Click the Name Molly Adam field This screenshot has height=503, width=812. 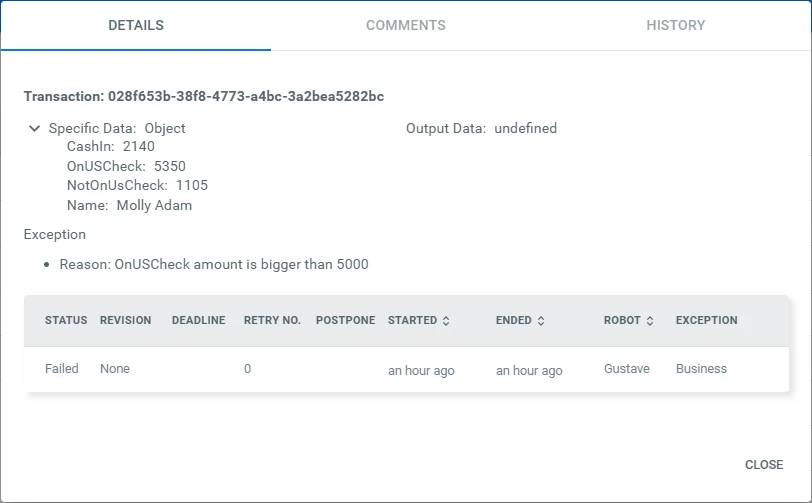[129, 206]
